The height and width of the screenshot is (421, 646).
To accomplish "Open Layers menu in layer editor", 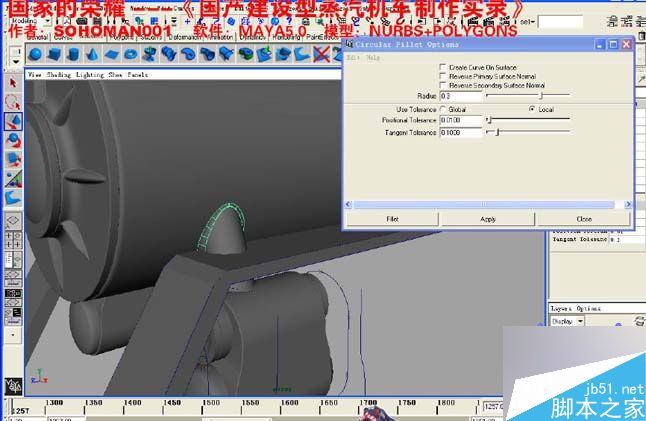I will (x=561, y=308).
